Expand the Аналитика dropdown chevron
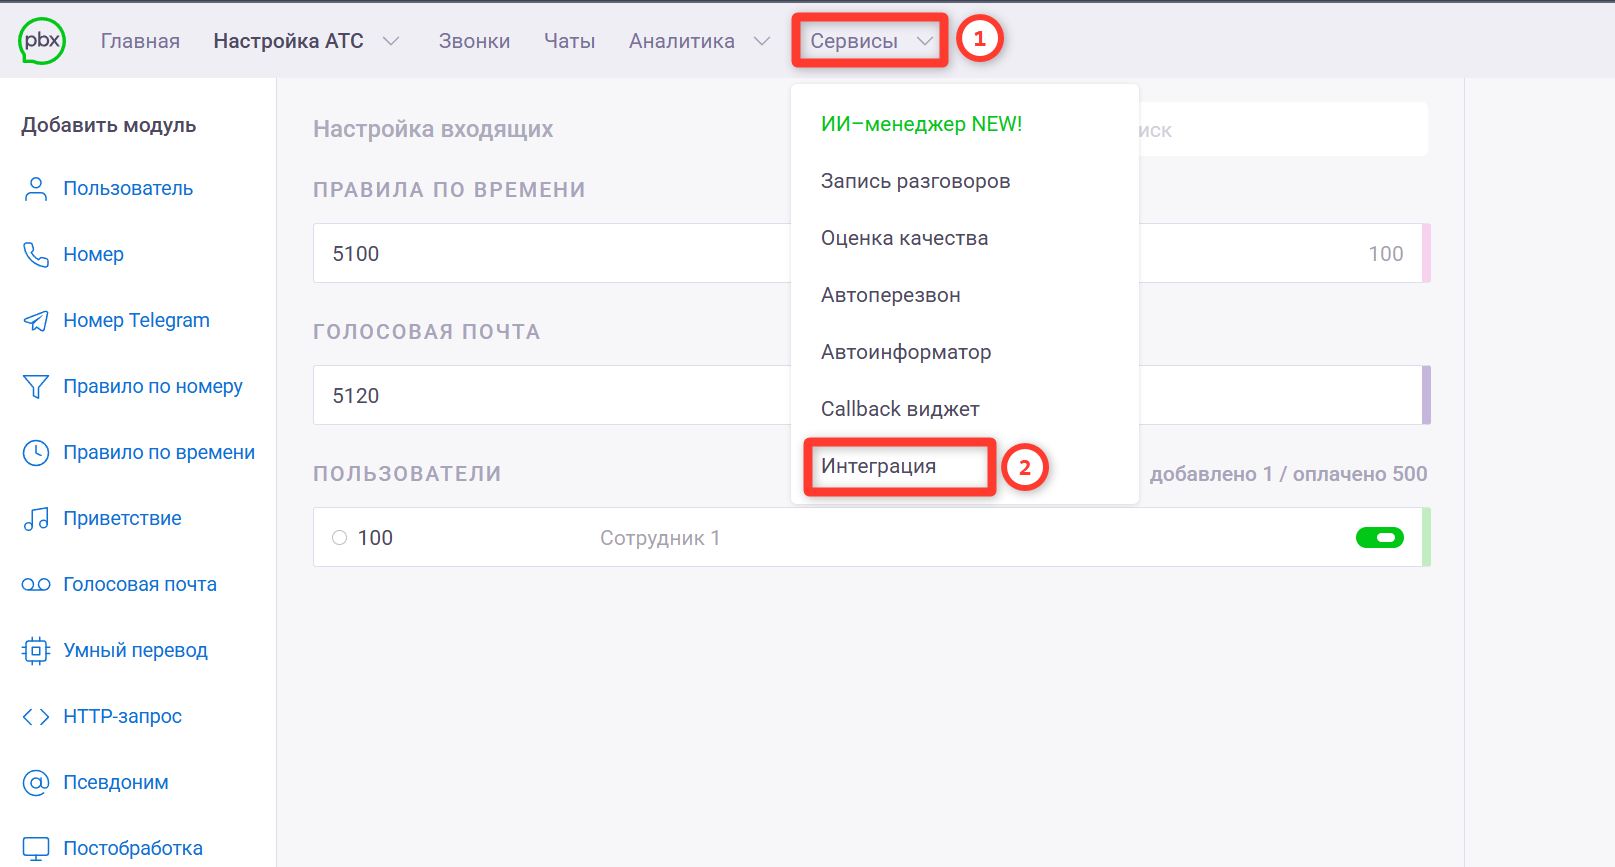The height and width of the screenshot is (867, 1615). (762, 41)
